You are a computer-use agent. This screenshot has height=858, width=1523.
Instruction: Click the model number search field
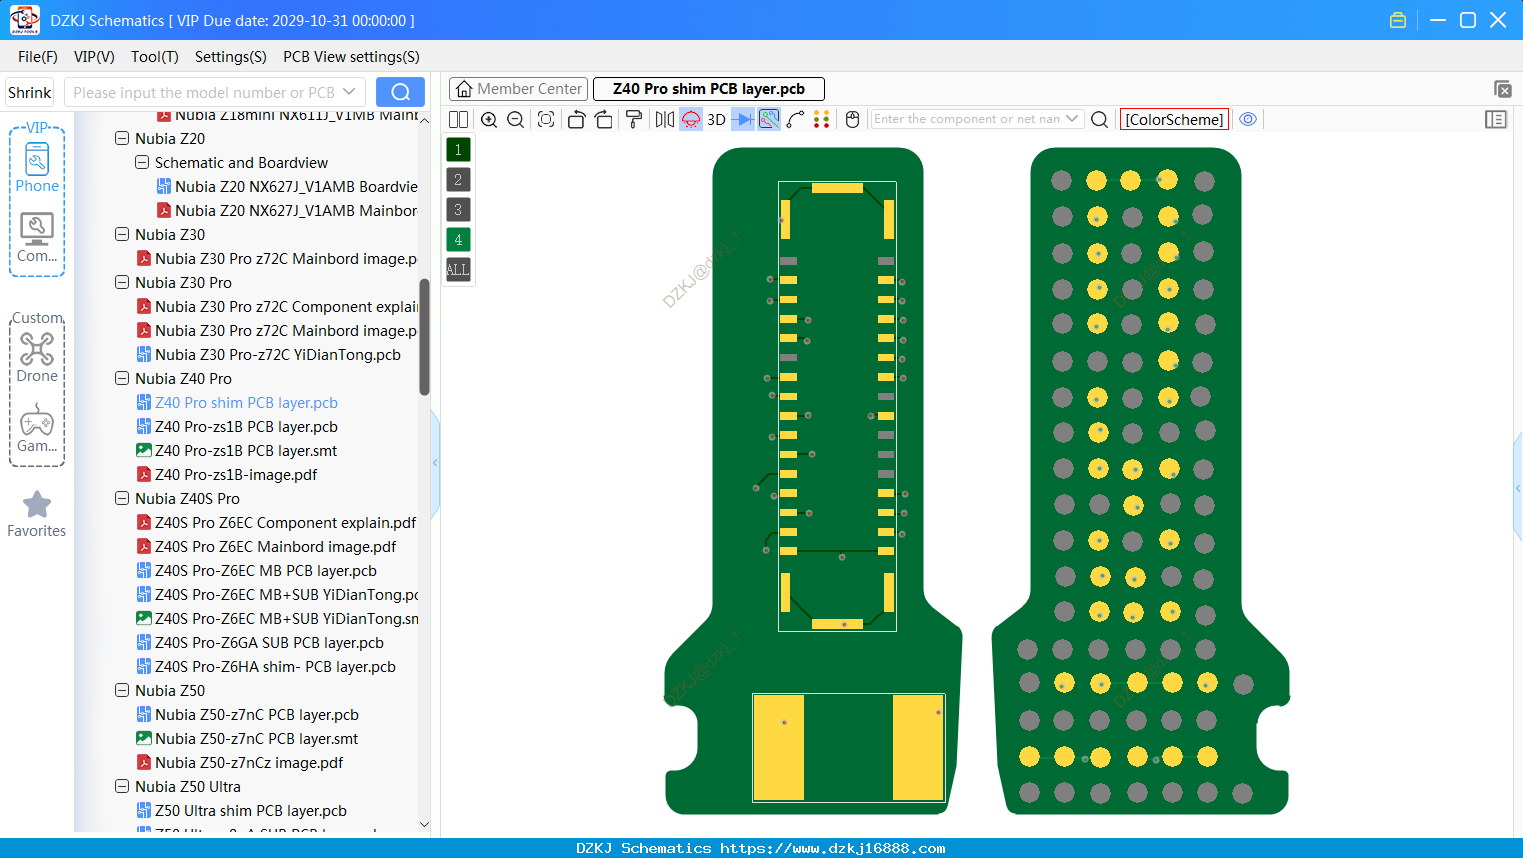[x=204, y=92]
